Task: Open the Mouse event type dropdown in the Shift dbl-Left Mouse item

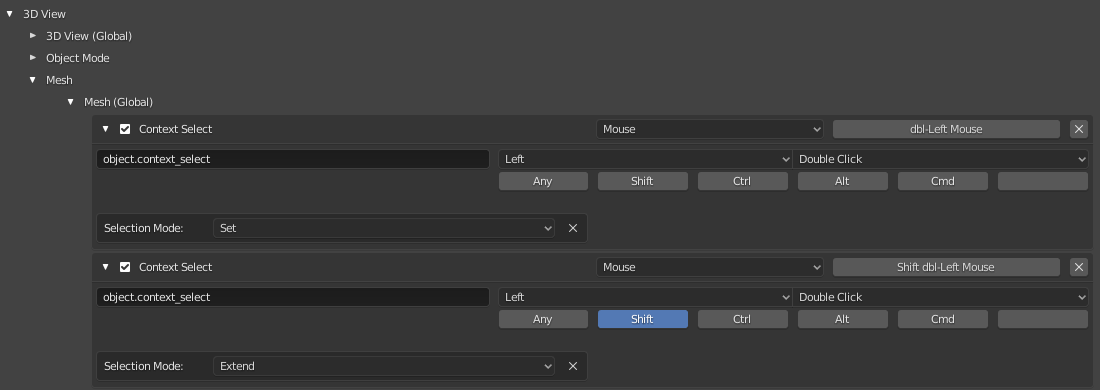Action: click(710, 267)
